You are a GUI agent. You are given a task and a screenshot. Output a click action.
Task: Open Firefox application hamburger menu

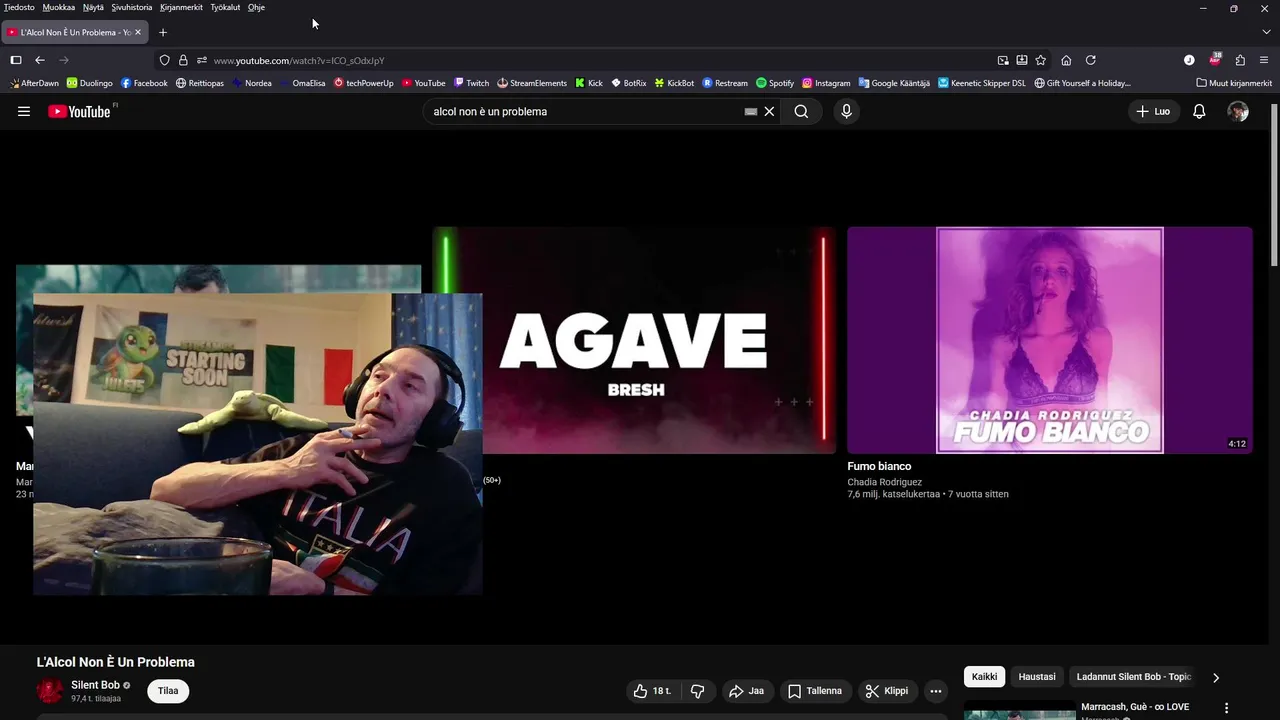[1264, 60]
